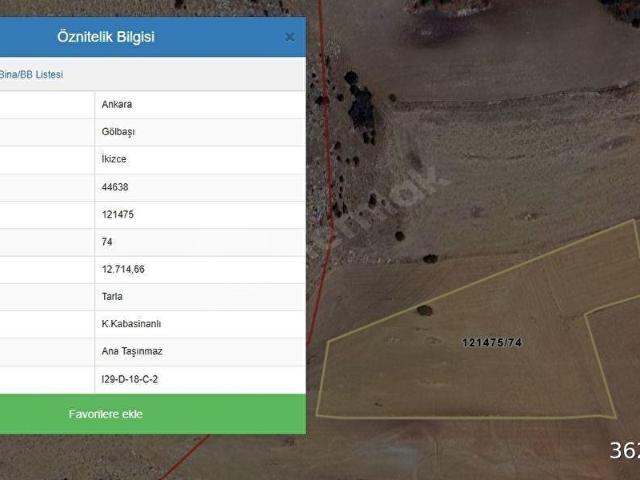Click the 121475/74 parcel label on map
640x480 pixels.
point(492,342)
